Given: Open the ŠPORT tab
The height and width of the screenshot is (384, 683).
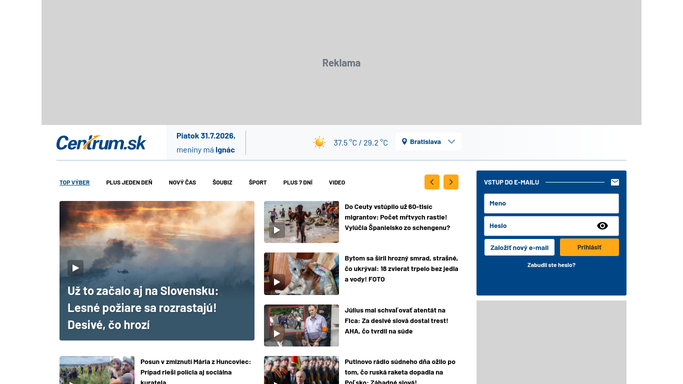Looking at the screenshot, I should coord(257,182).
